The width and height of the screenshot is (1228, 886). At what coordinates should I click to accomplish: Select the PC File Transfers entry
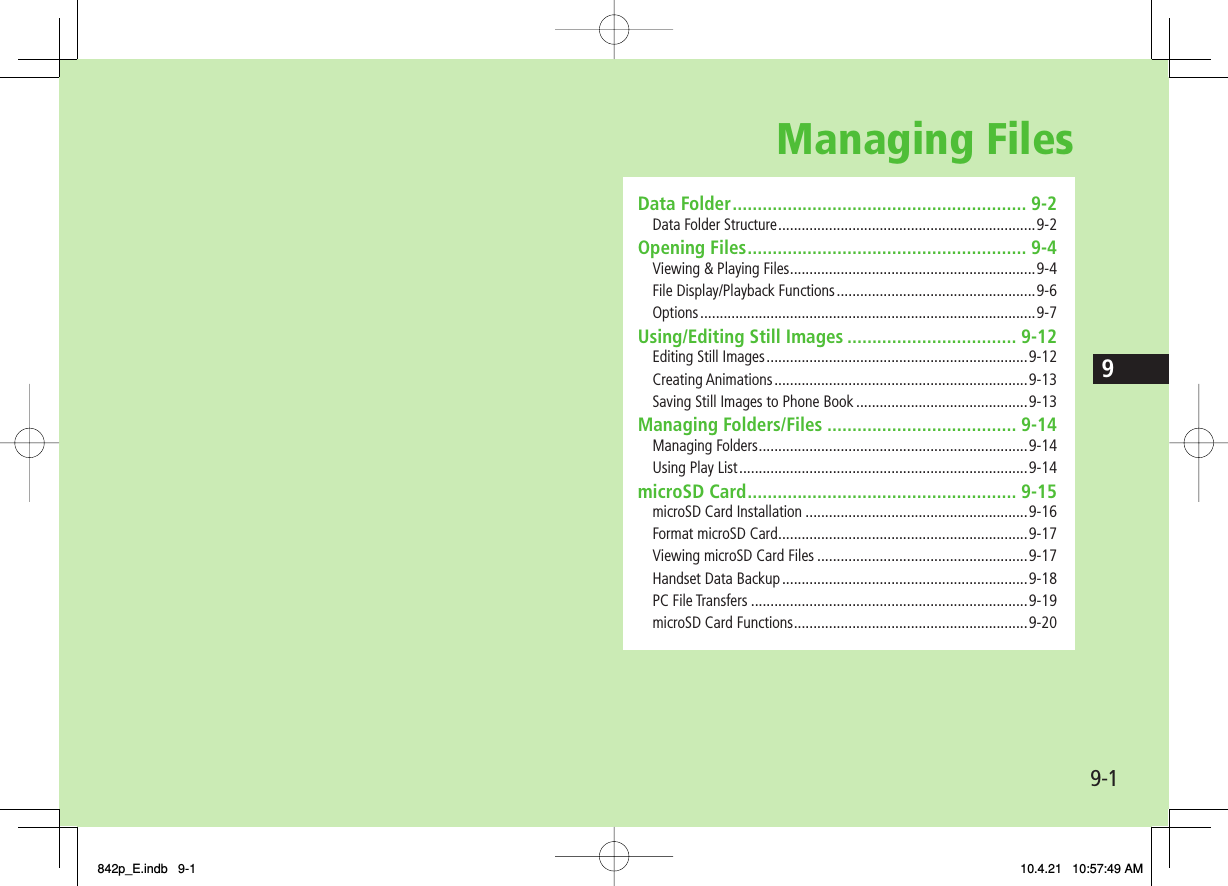click(700, 600)
